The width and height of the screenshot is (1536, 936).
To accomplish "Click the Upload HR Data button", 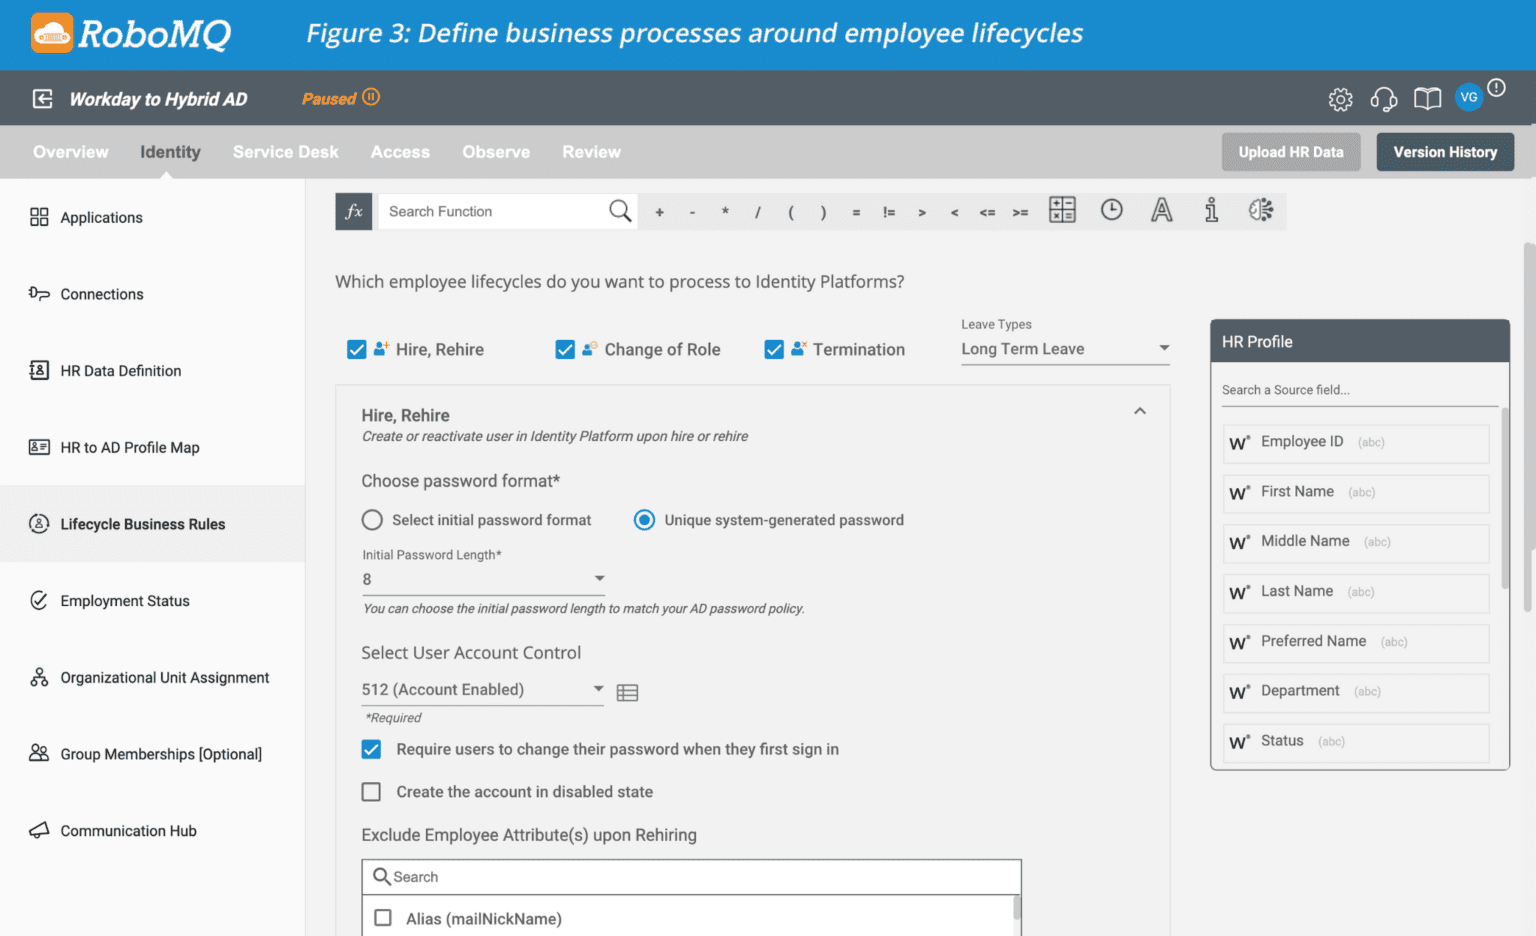I will point(1291,151).
